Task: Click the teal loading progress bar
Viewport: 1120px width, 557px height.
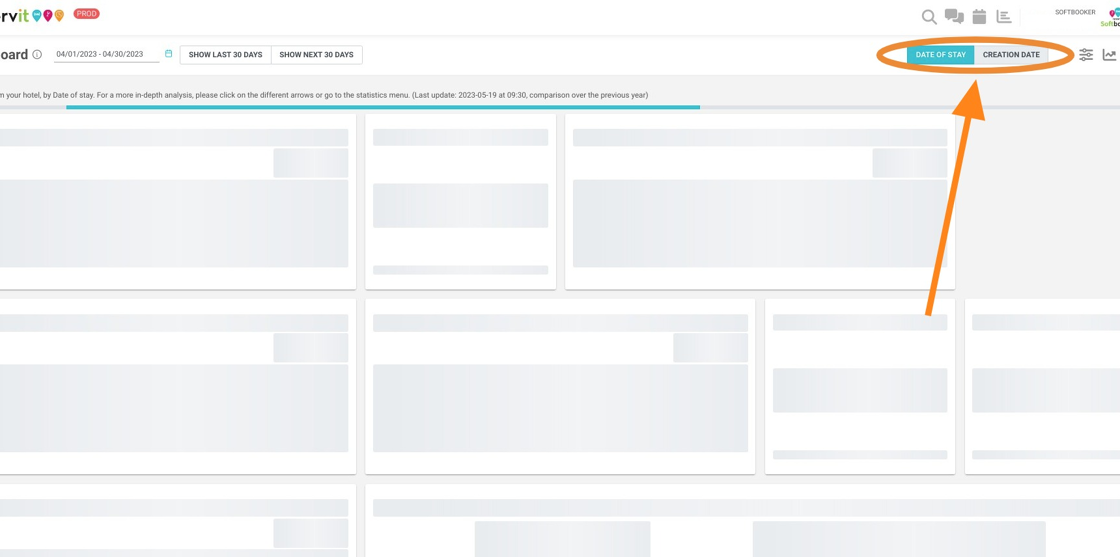Action: (x=382, y=107)
